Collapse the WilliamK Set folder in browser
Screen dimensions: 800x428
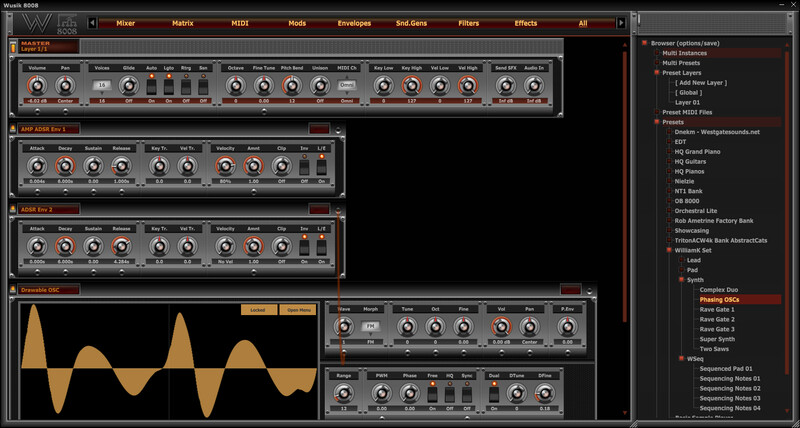coord(669,250)
